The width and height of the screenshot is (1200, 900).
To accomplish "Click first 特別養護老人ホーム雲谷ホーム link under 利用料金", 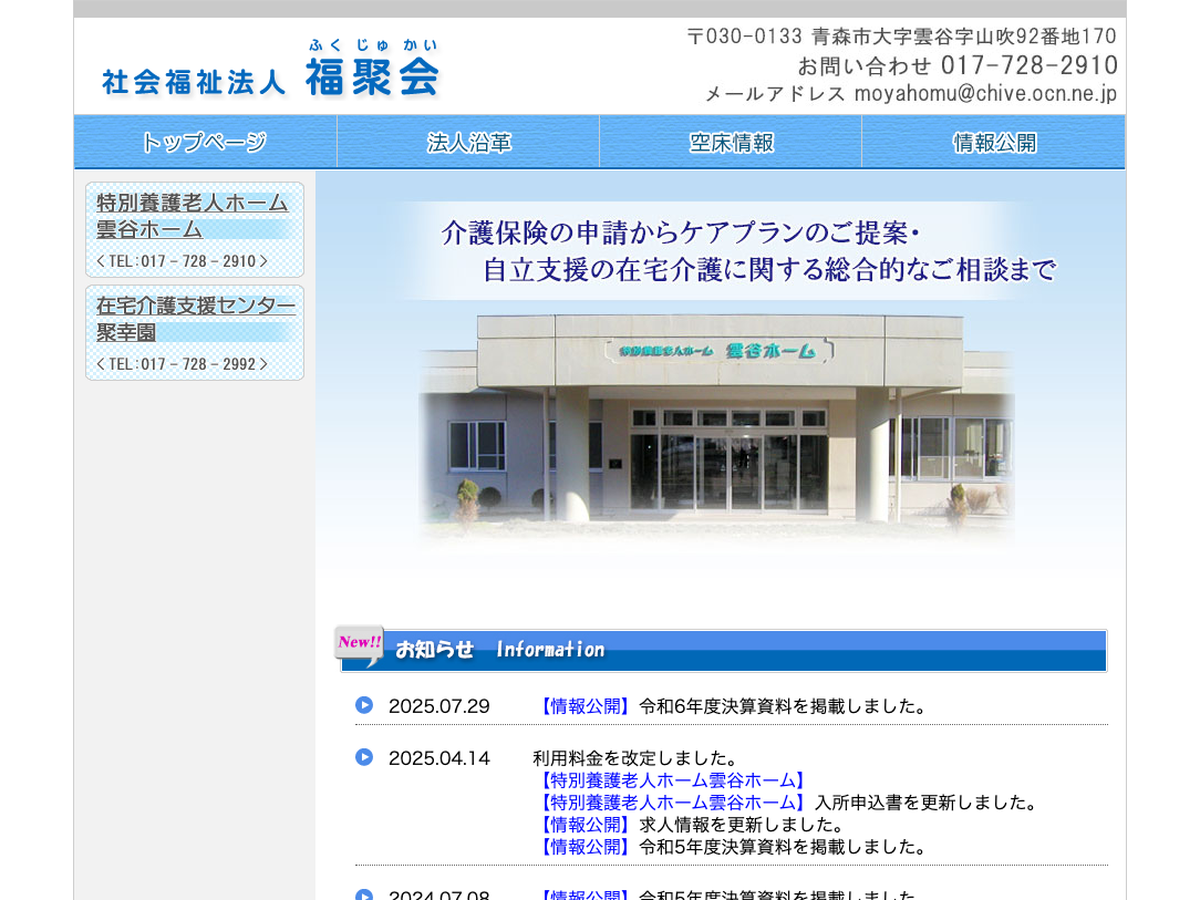I will pyautogui.click(x=670, y=780).
